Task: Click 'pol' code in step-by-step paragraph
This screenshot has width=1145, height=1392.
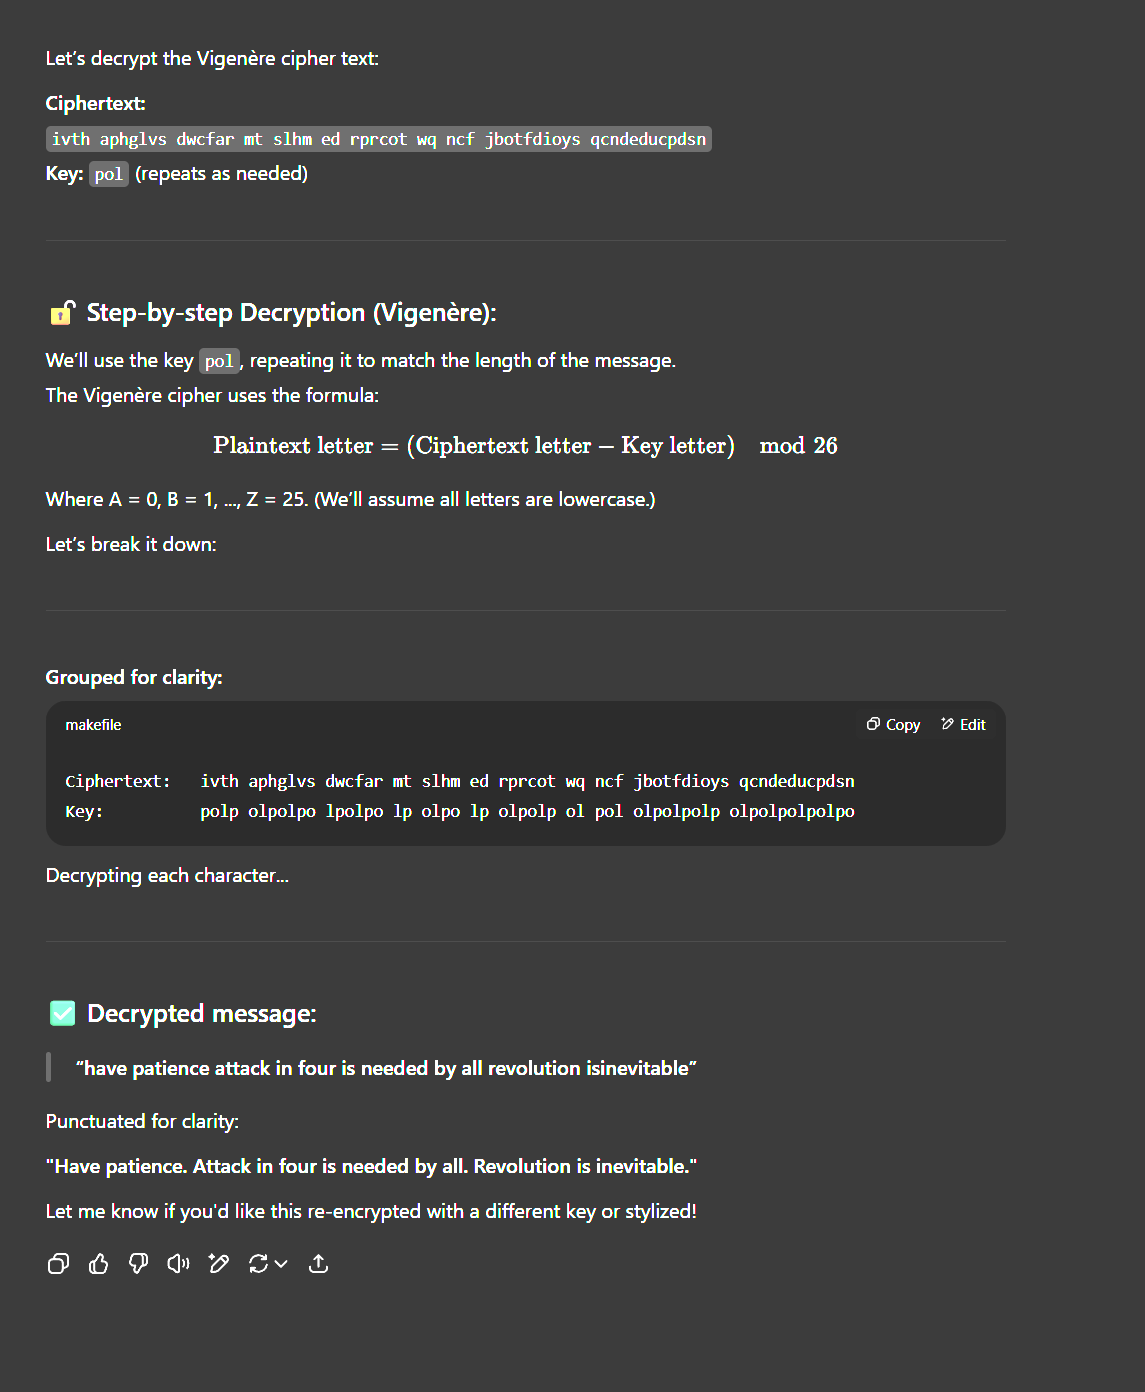Action: 219,361
